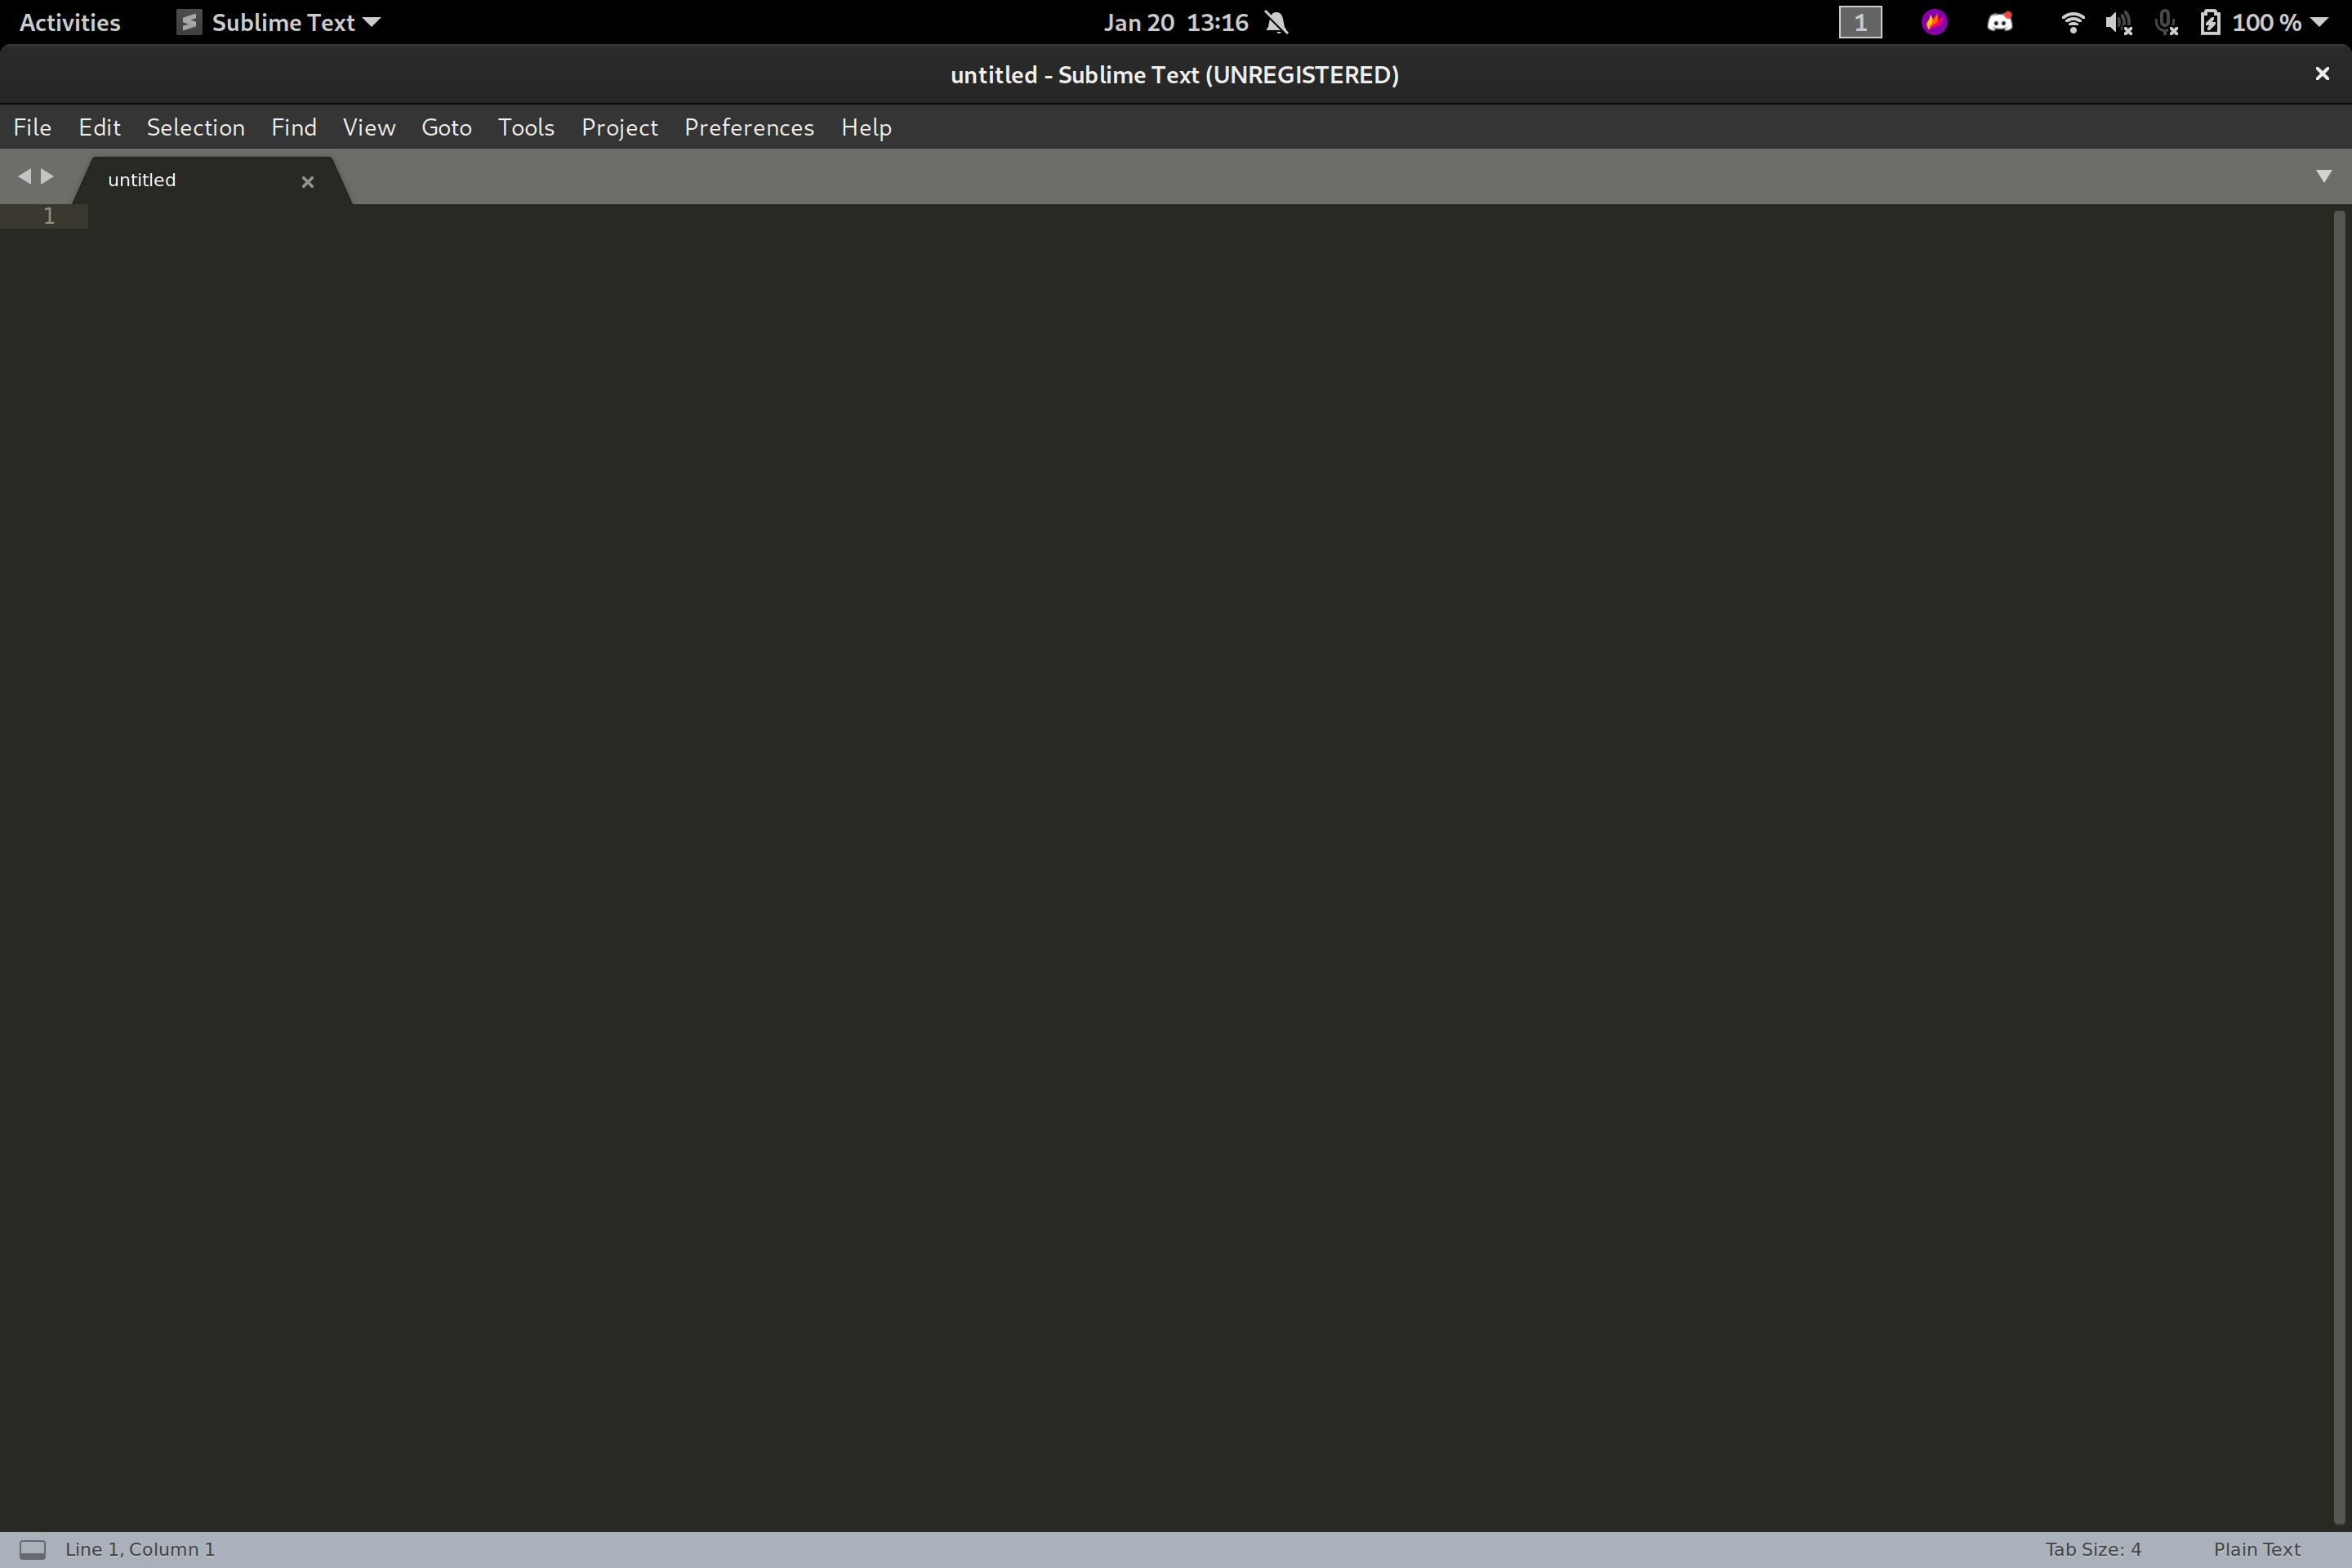Open the Sublime Text menu icon in top bar
This screenshot has width=2352, height=1568.
(190, 21)
